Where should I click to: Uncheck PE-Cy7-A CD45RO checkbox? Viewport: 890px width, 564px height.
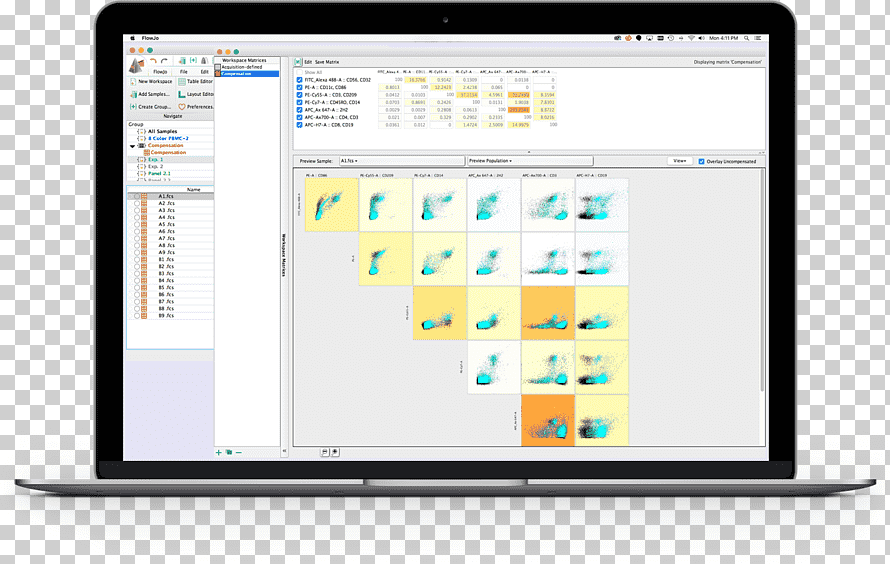click(x=299, y=102)
